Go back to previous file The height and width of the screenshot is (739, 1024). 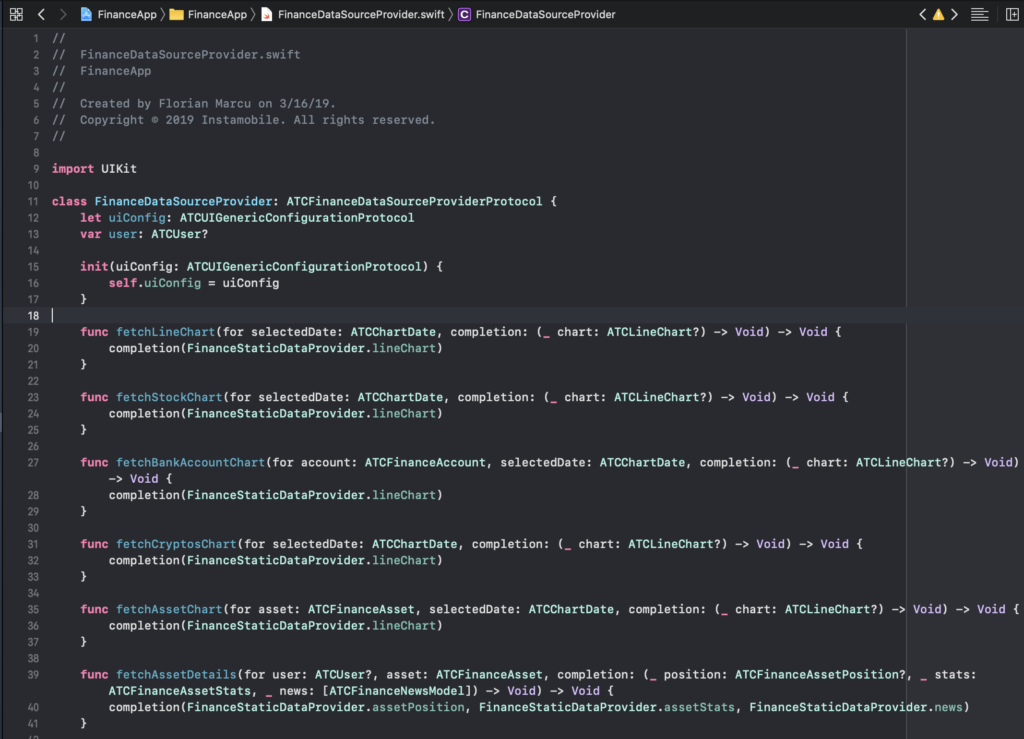[x=41, y=15]
